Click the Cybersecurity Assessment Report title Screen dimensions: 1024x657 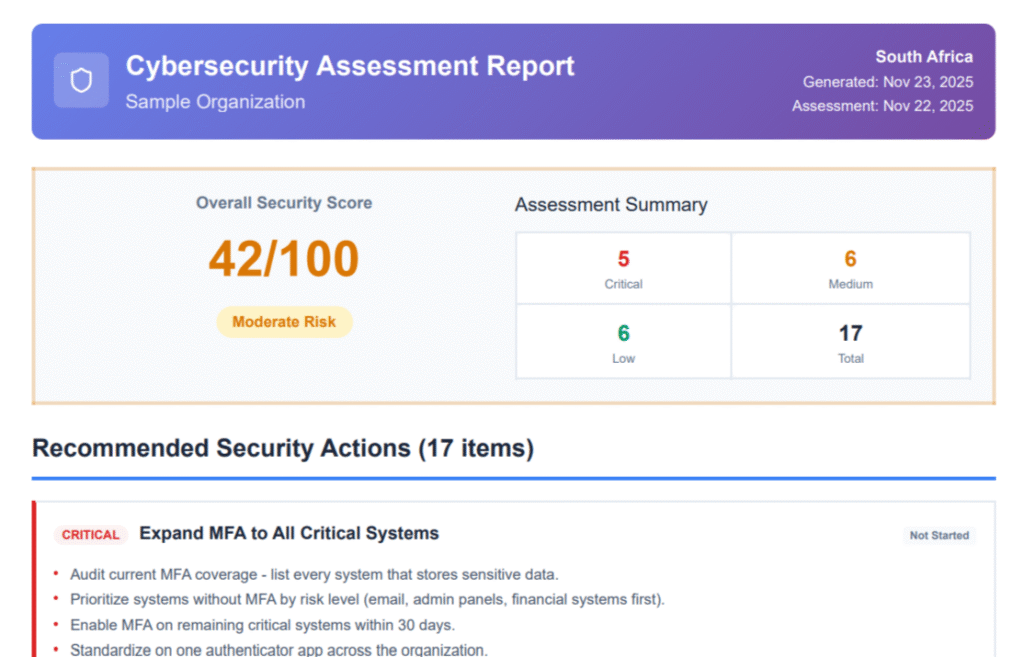(x=350, y=66)
